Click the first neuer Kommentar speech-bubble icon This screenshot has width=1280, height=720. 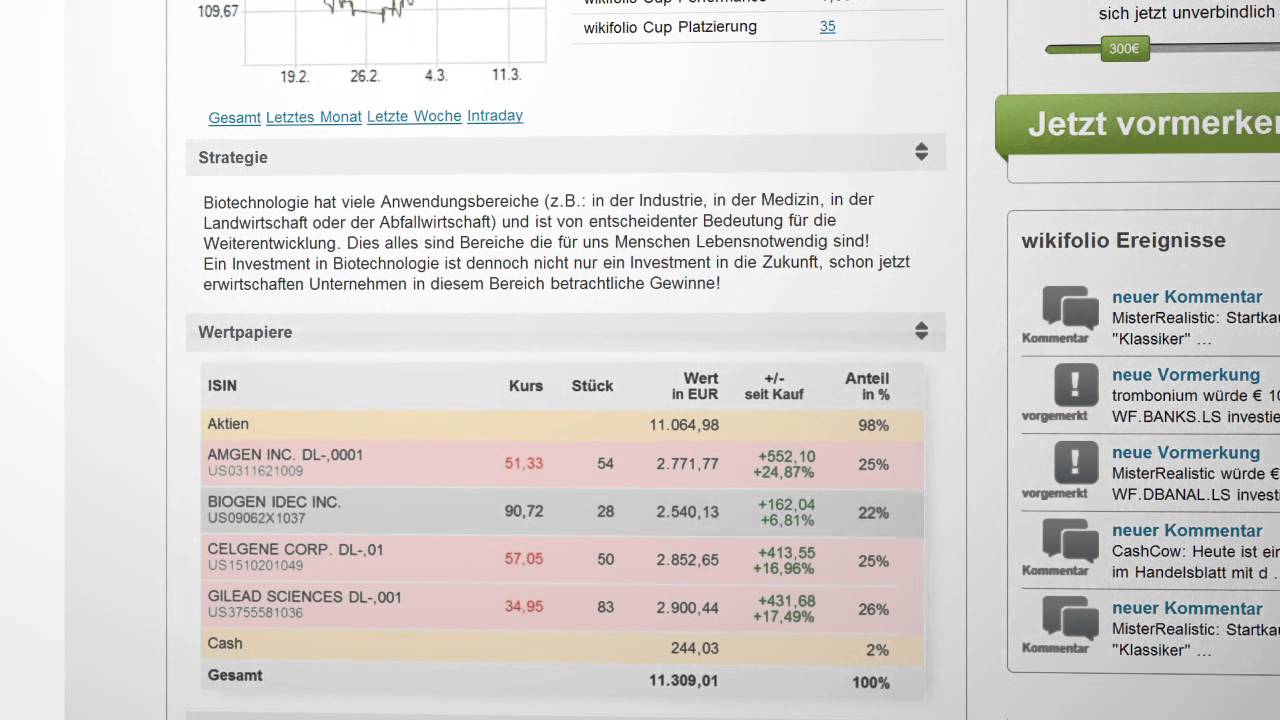tap(1070, 308)
